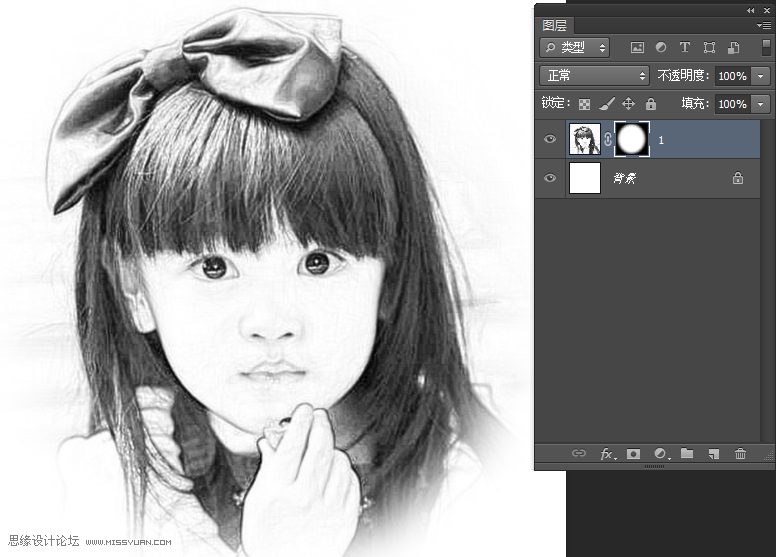Lock transparent pixels checkerboard icon
This screenshot has height=557, width=776.
584,104
